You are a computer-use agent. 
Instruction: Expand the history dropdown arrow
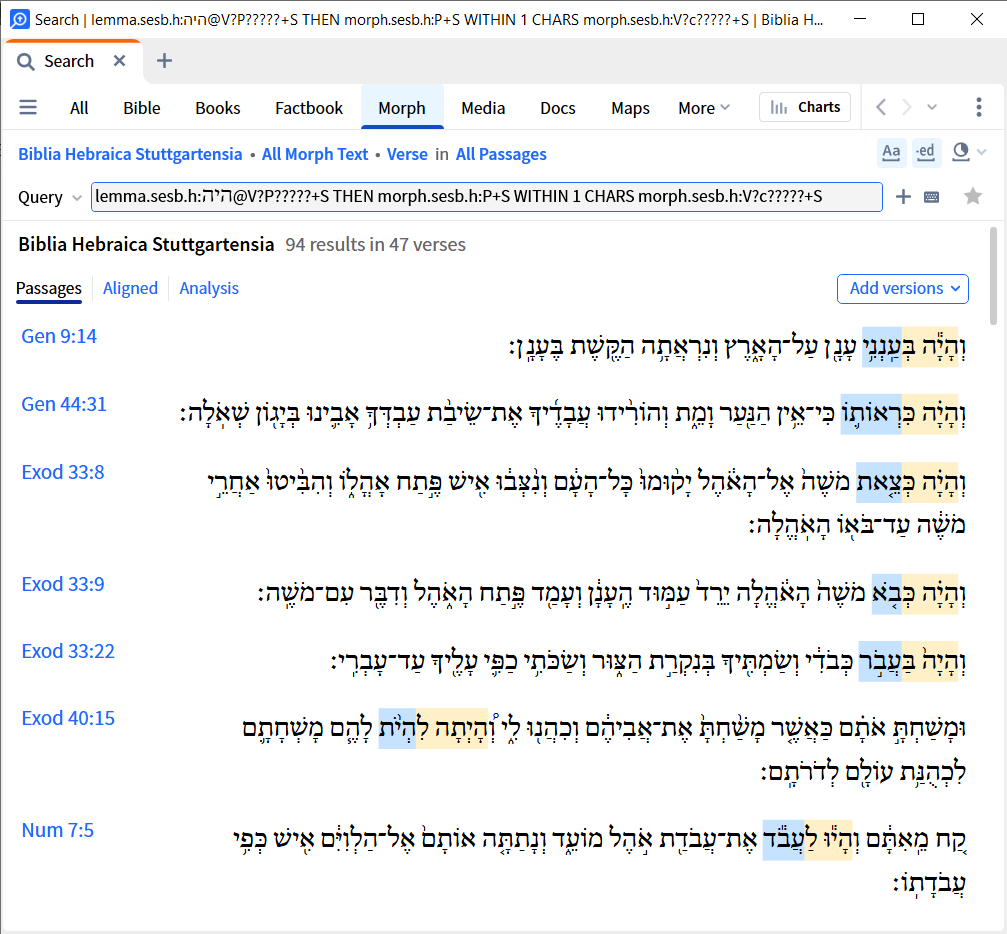tap(932, 107)
